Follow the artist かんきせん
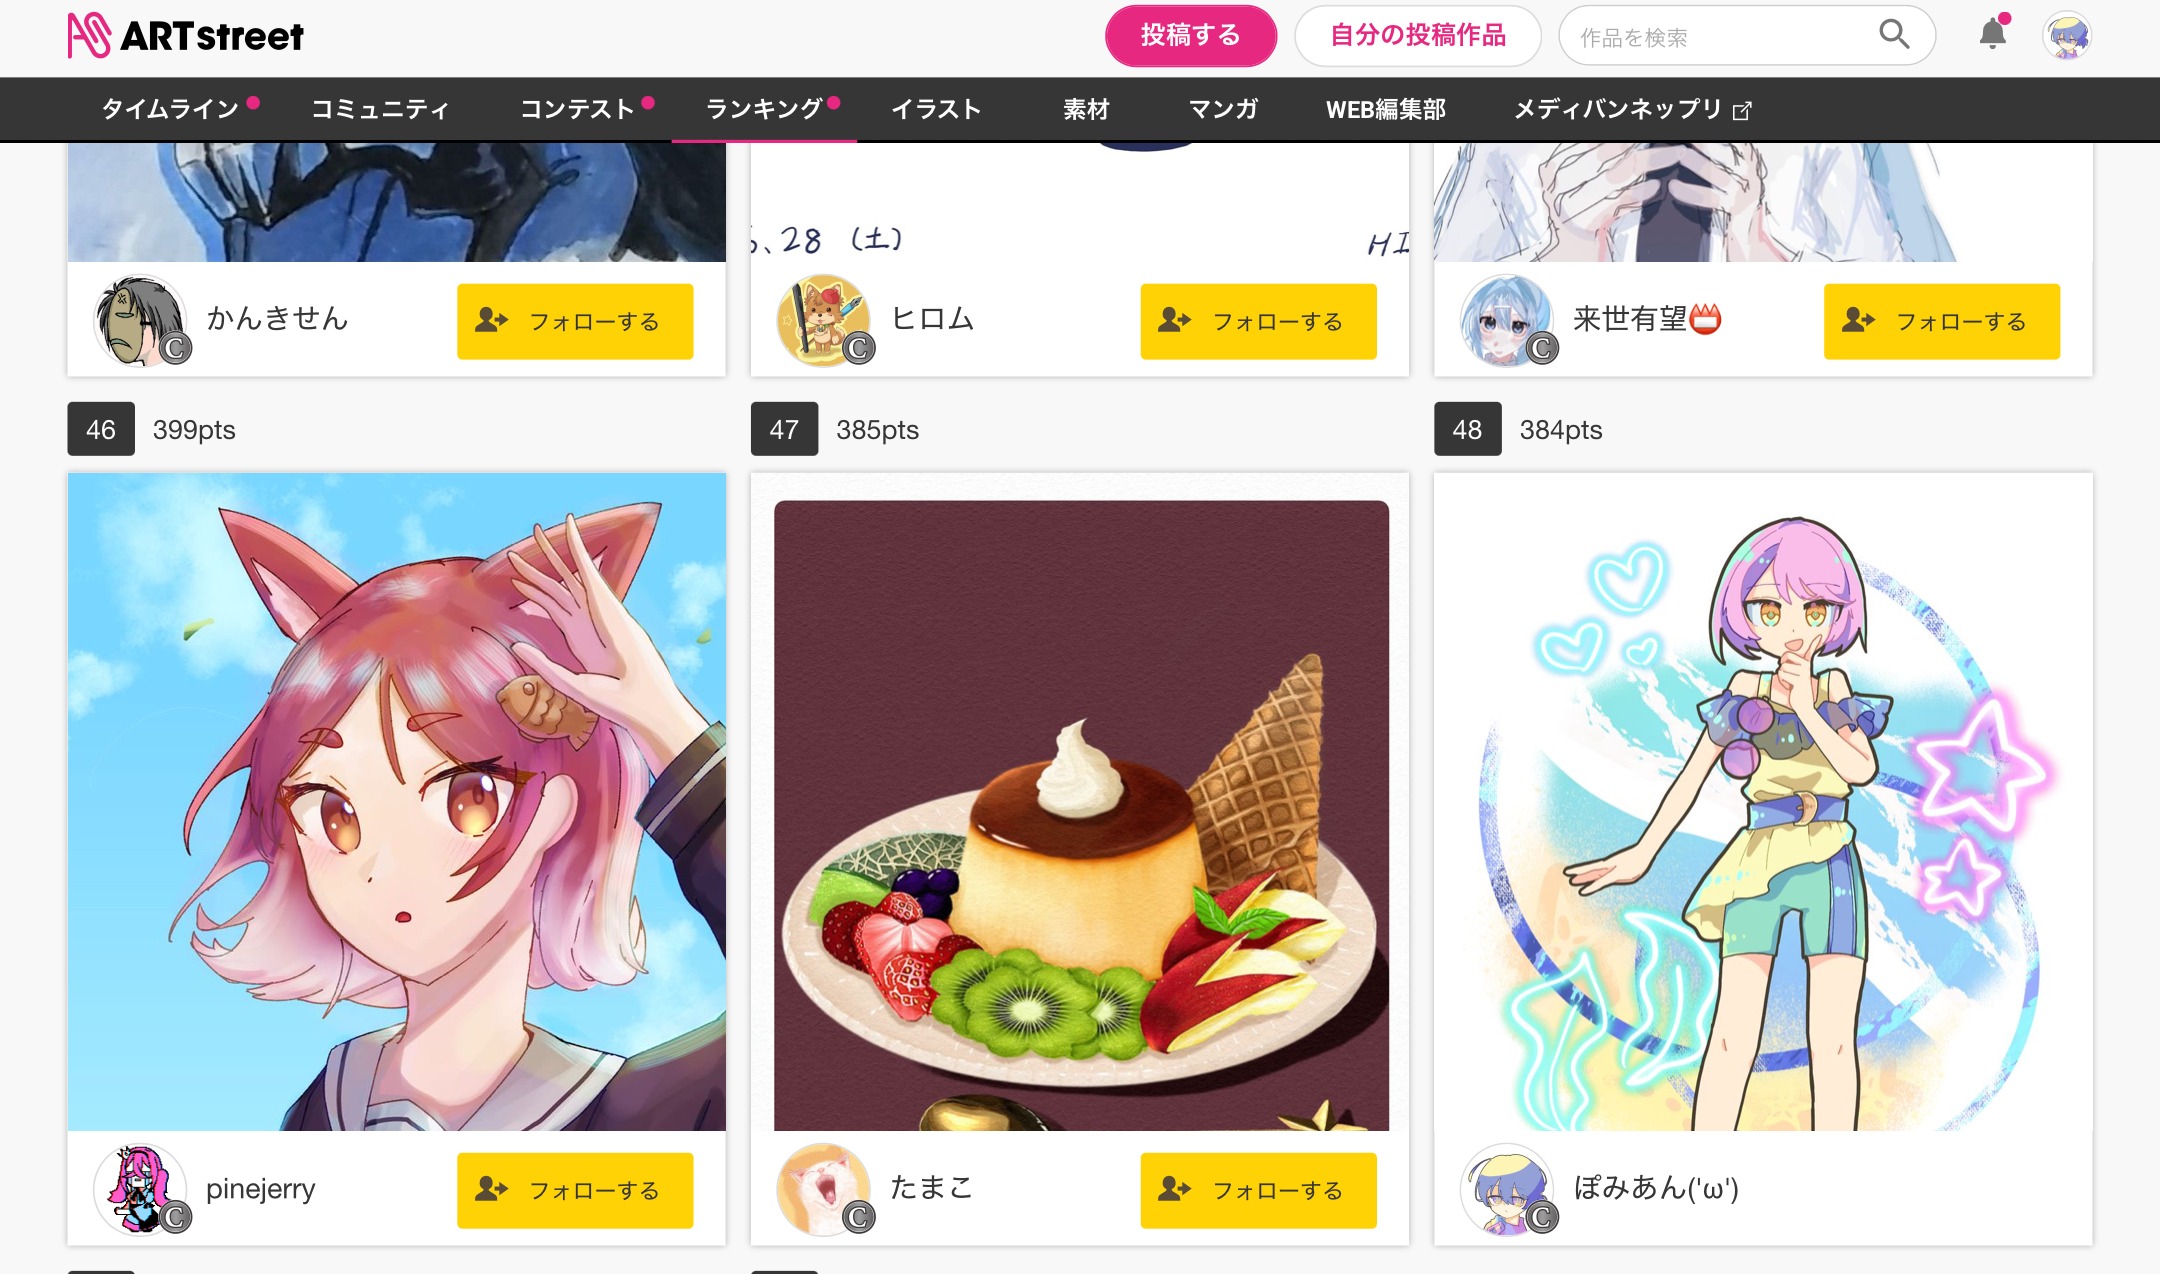This screenshot has height=1274, width=2160. point(575,321)
